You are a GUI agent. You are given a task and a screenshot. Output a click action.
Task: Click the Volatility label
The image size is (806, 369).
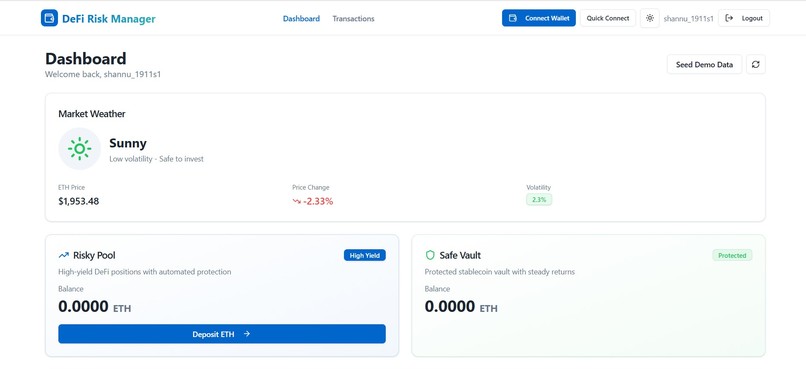[538, 188]
